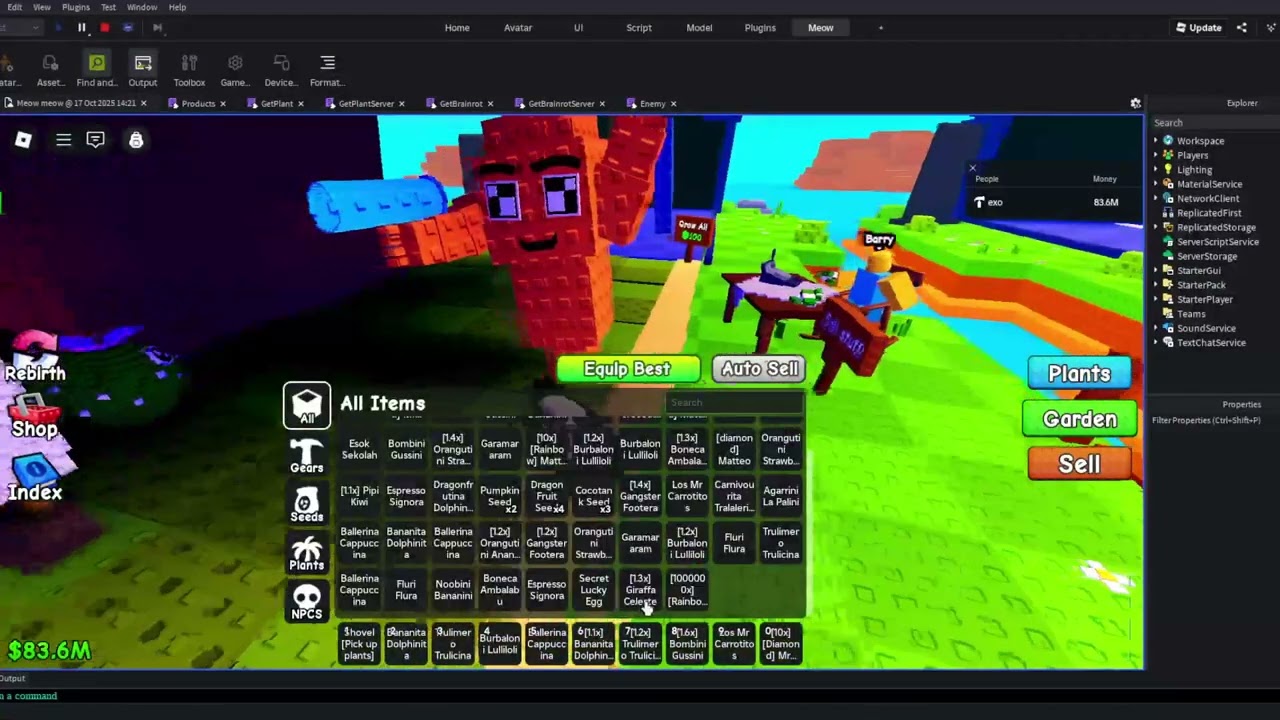This screenshot has height=720, width=1280.
Task: Click the Equip Best button
Action: click(627, 369)
